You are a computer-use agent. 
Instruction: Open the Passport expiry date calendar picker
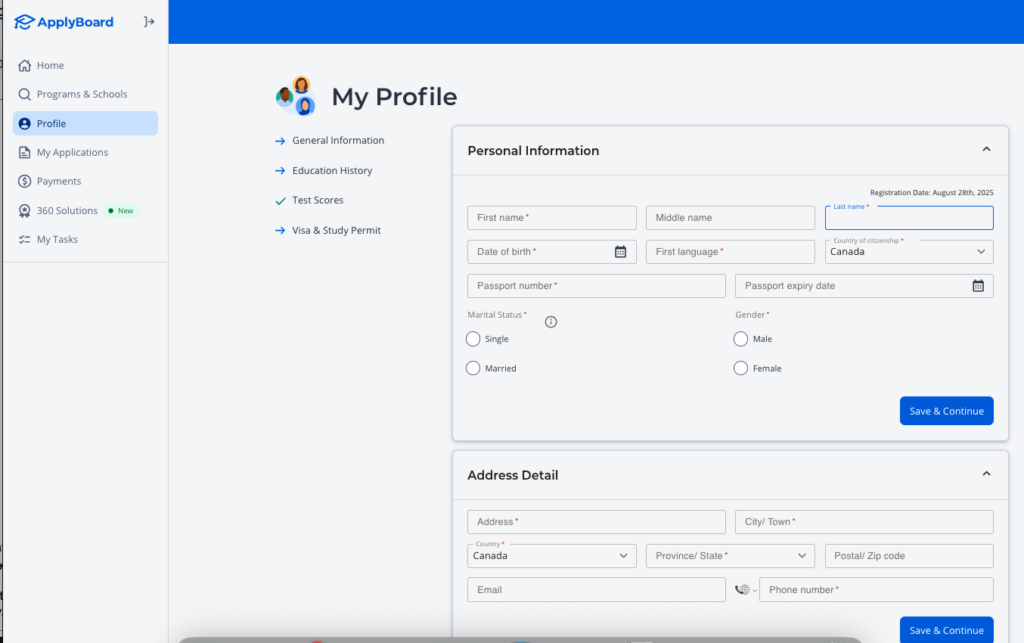[x=977, y=285]
